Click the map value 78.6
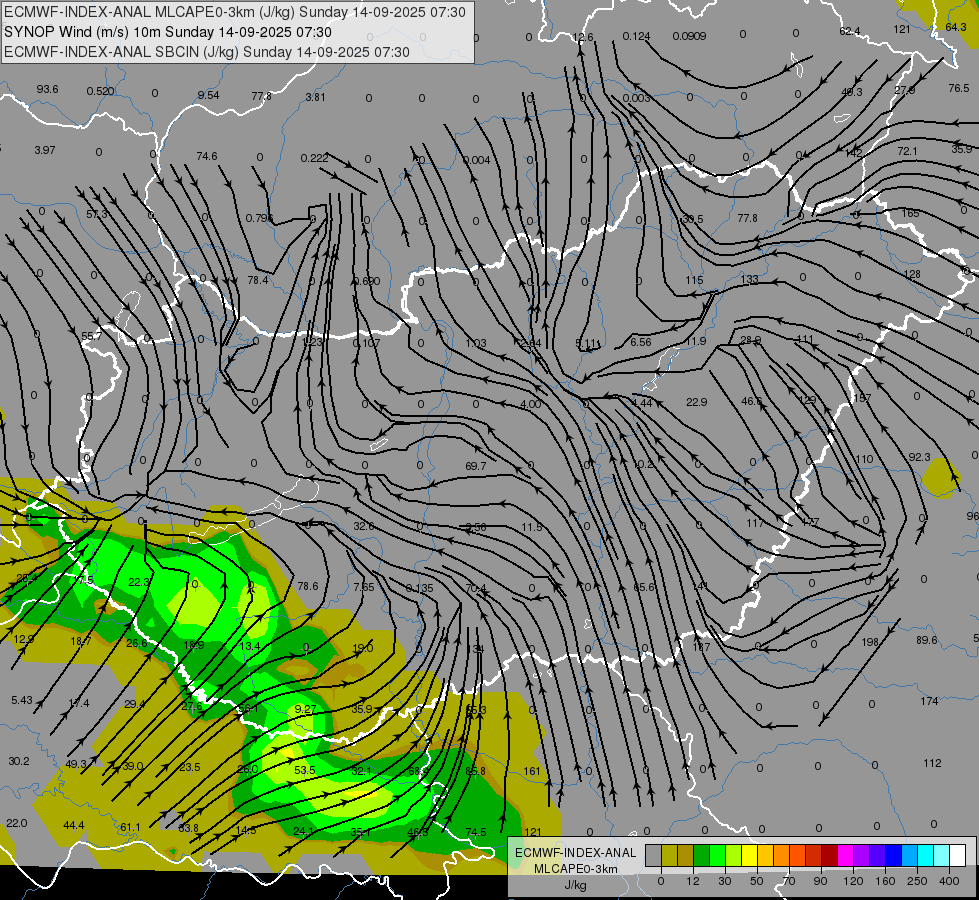This screenshot has height=900, width=979. (308, 586)
